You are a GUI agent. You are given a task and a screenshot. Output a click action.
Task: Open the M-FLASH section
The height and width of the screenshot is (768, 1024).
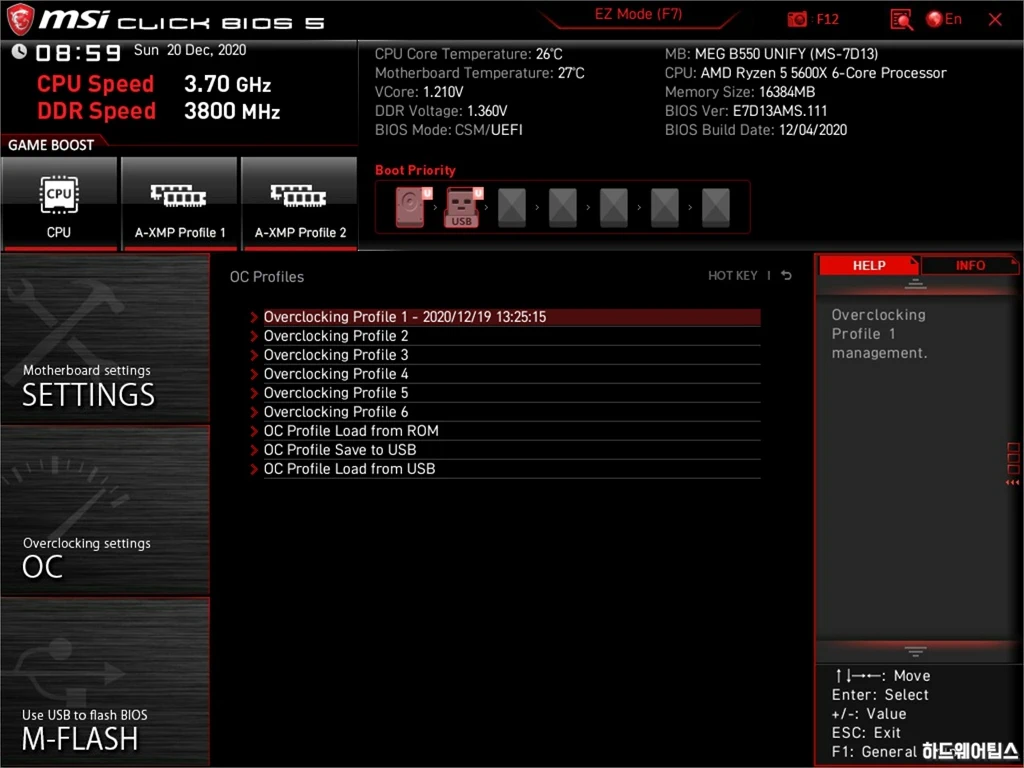105,682
